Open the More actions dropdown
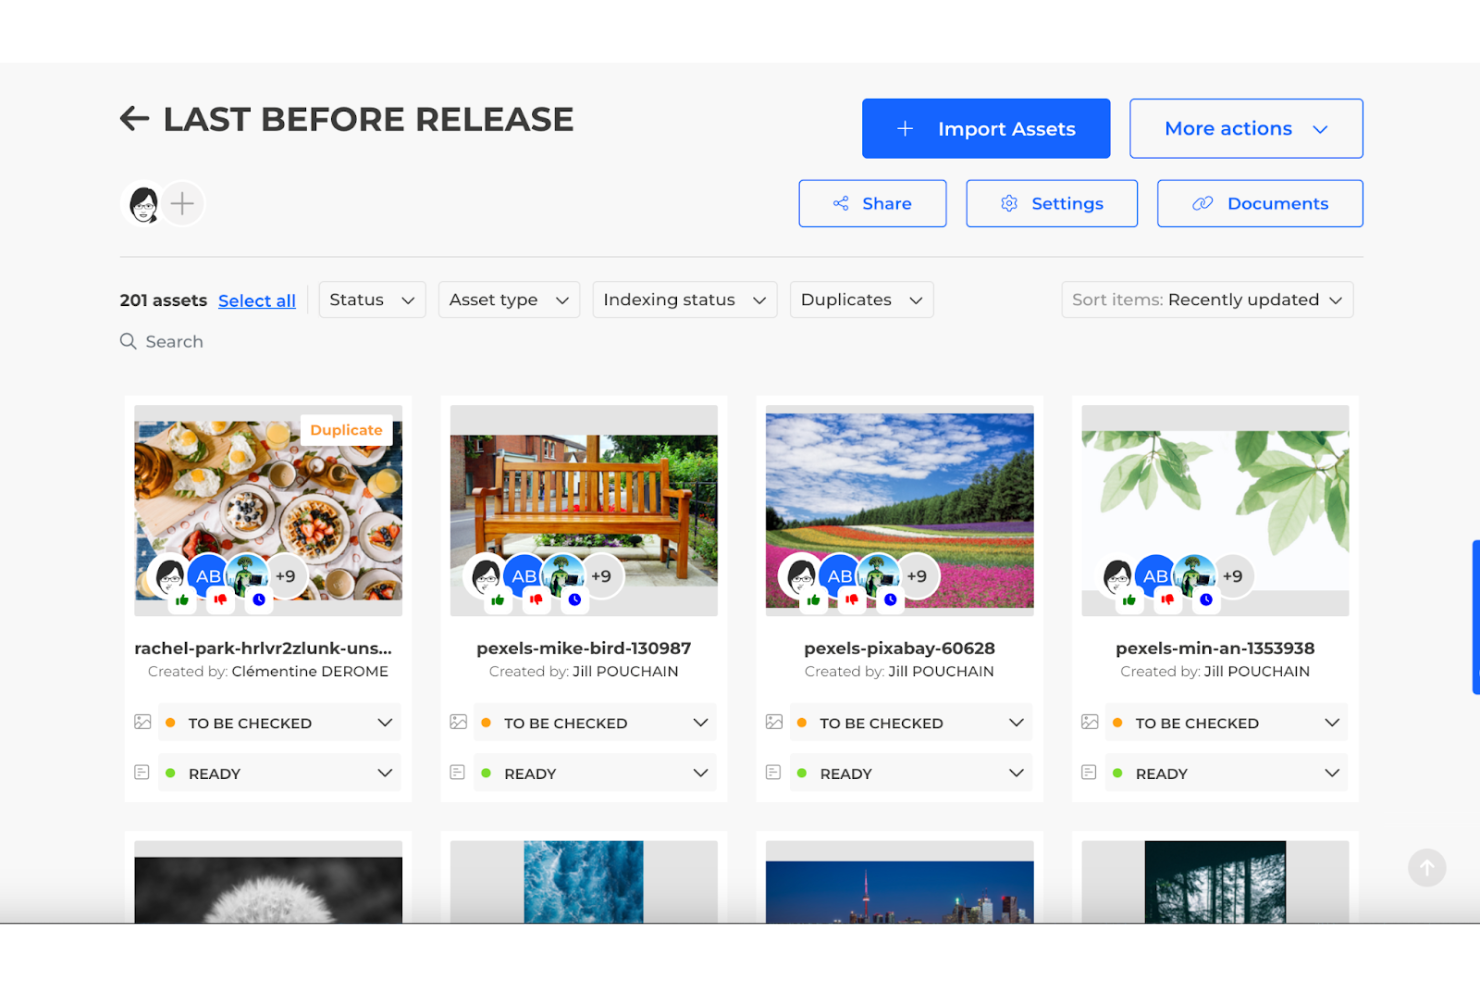 [x=1246, y=128]
